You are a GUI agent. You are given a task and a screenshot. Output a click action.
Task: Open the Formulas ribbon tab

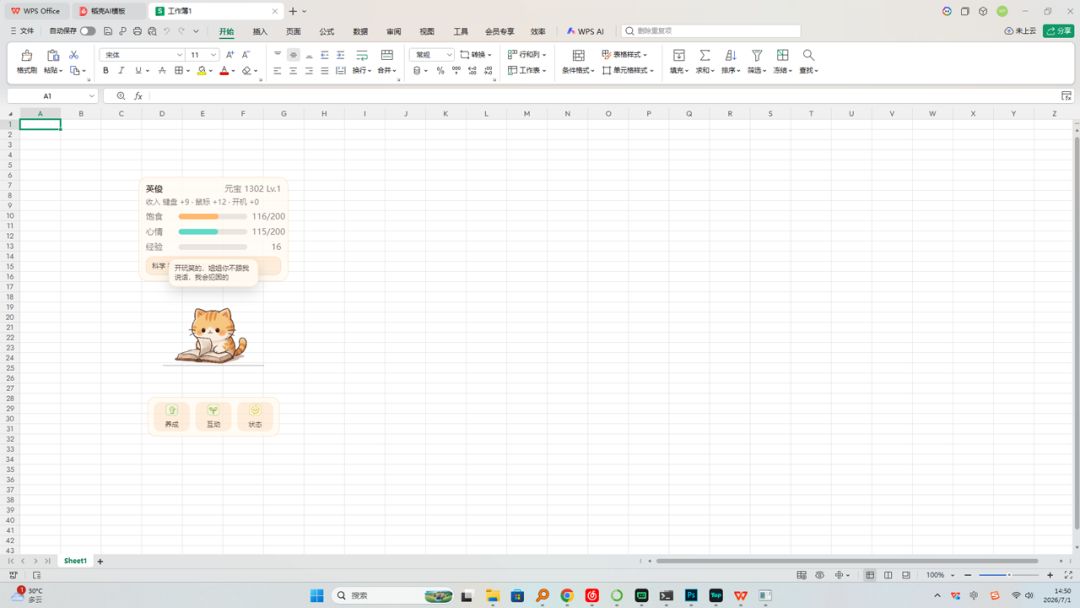[x=326, y=32]
